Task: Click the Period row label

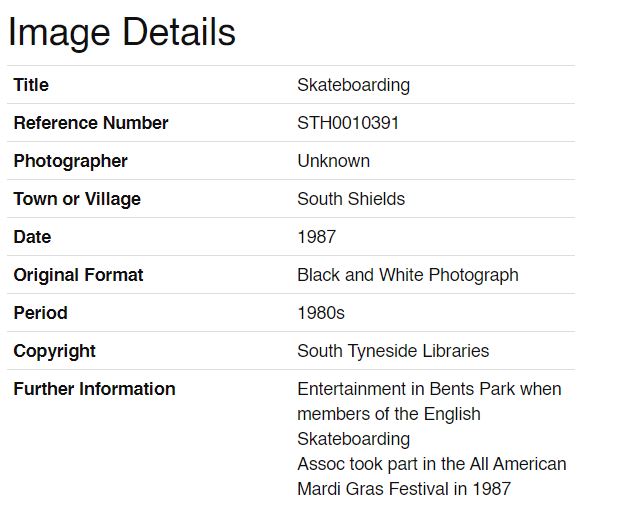Action: click(x=41, y=313)
